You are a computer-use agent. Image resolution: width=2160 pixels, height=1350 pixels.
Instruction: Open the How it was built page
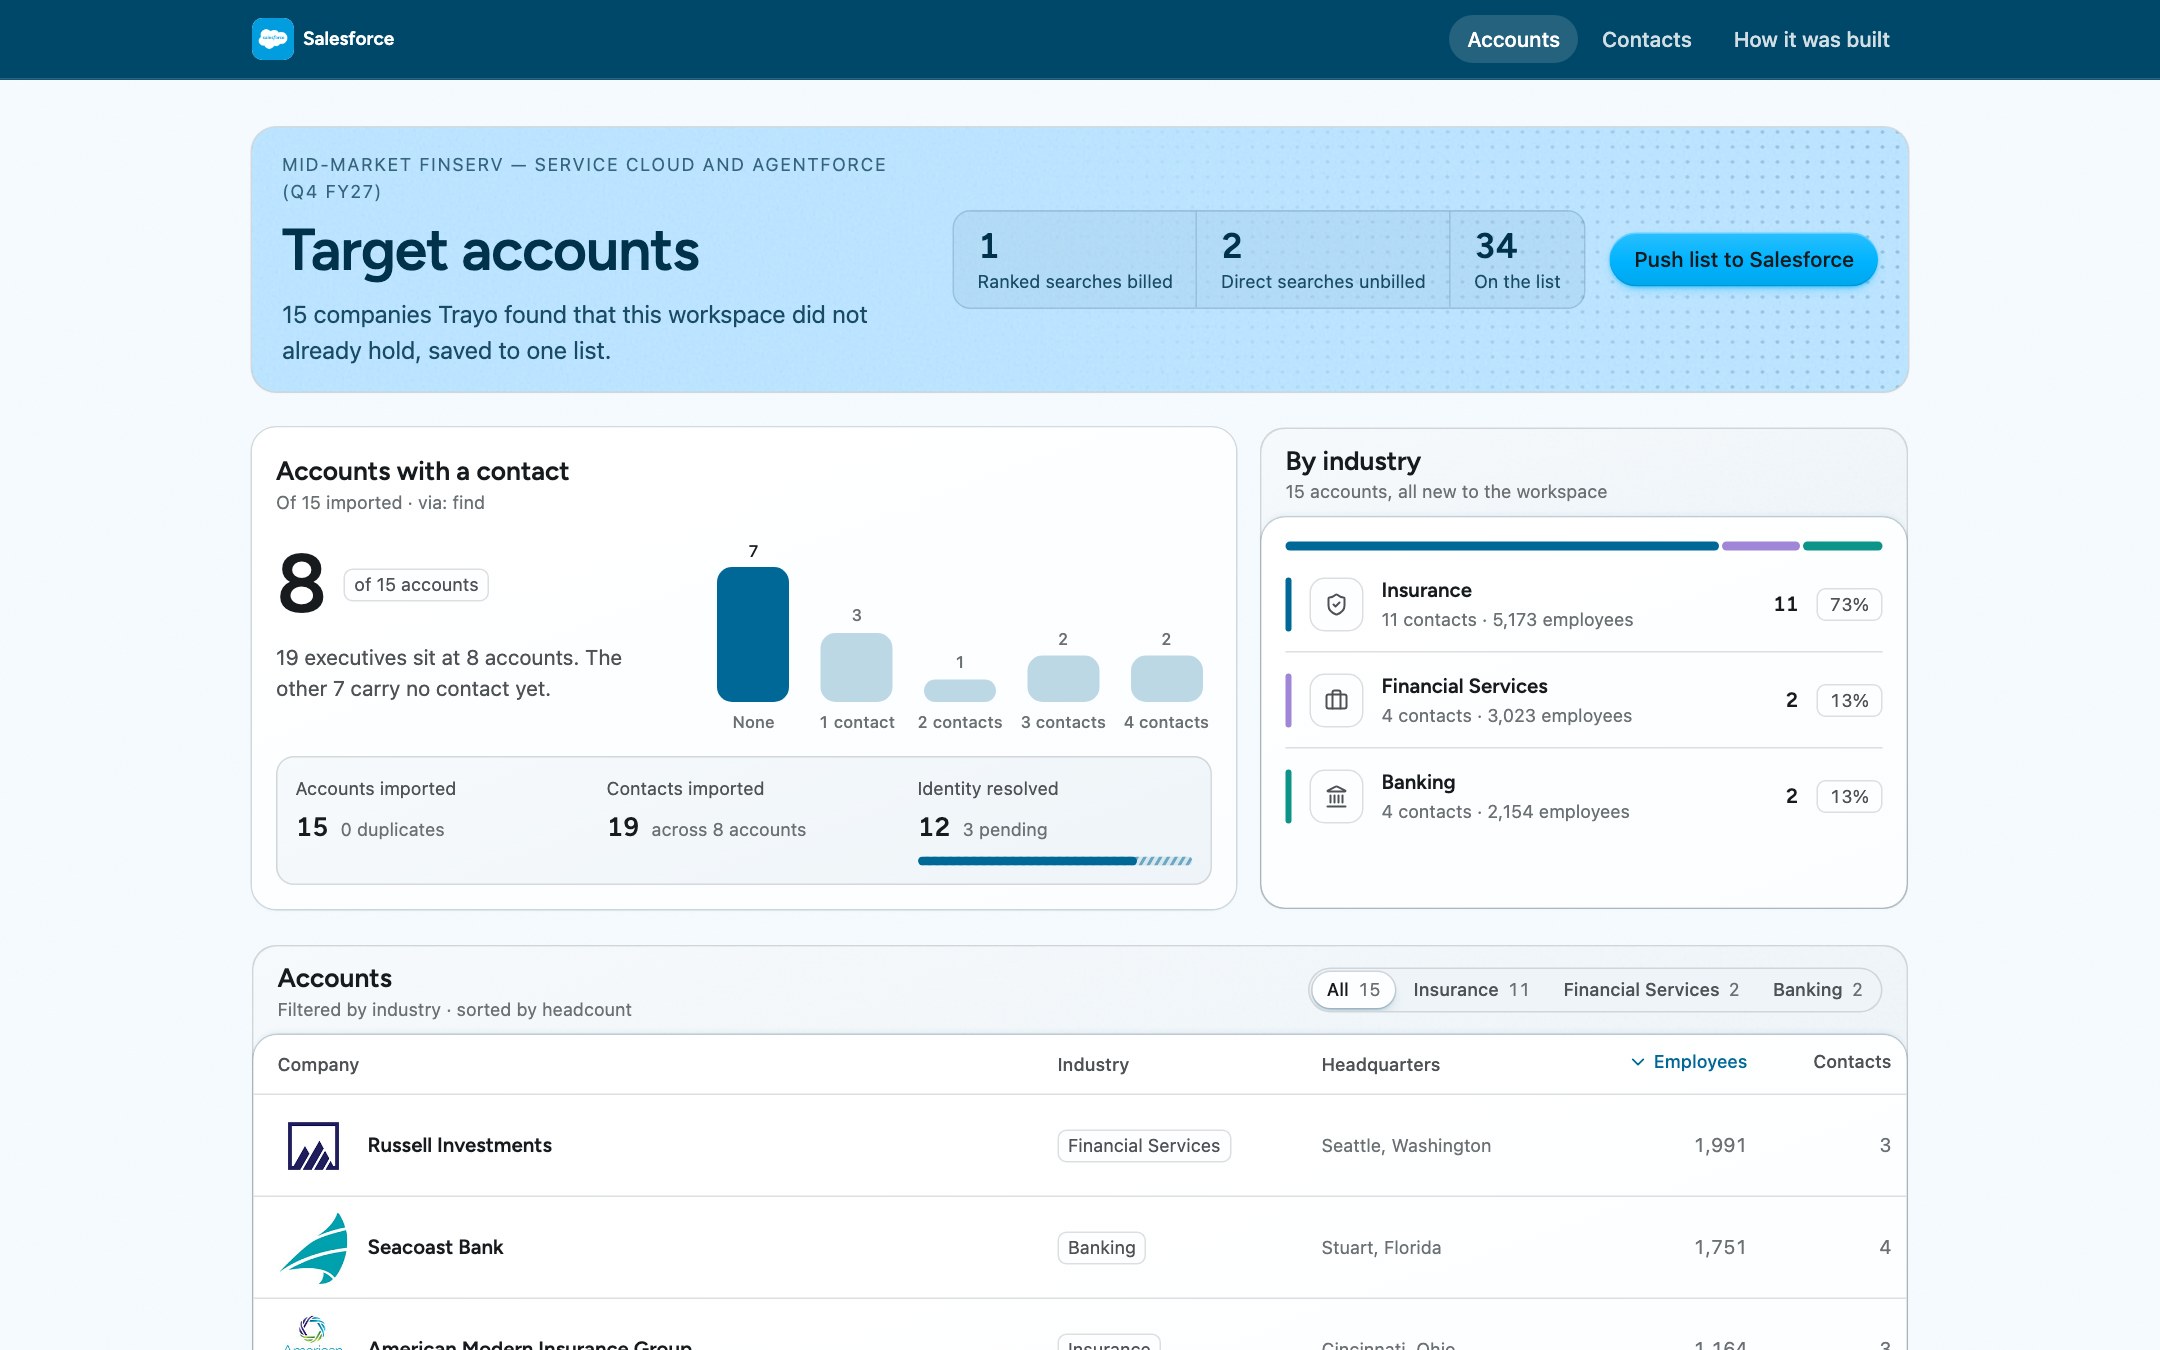1811,39
